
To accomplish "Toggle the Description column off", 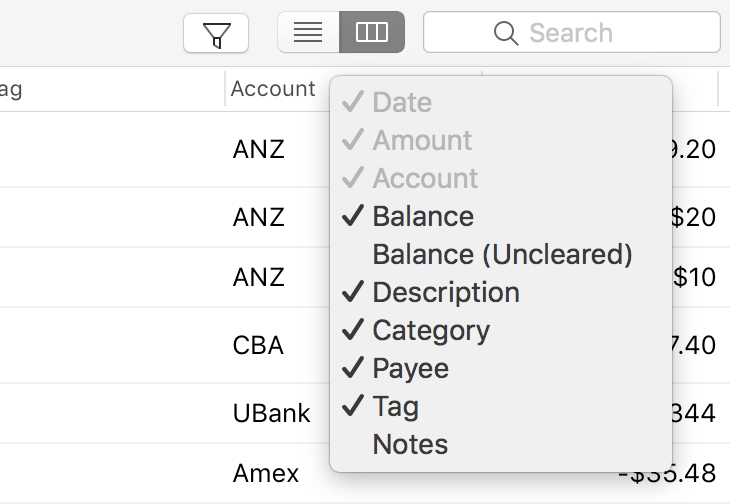I will pos(501,293).
